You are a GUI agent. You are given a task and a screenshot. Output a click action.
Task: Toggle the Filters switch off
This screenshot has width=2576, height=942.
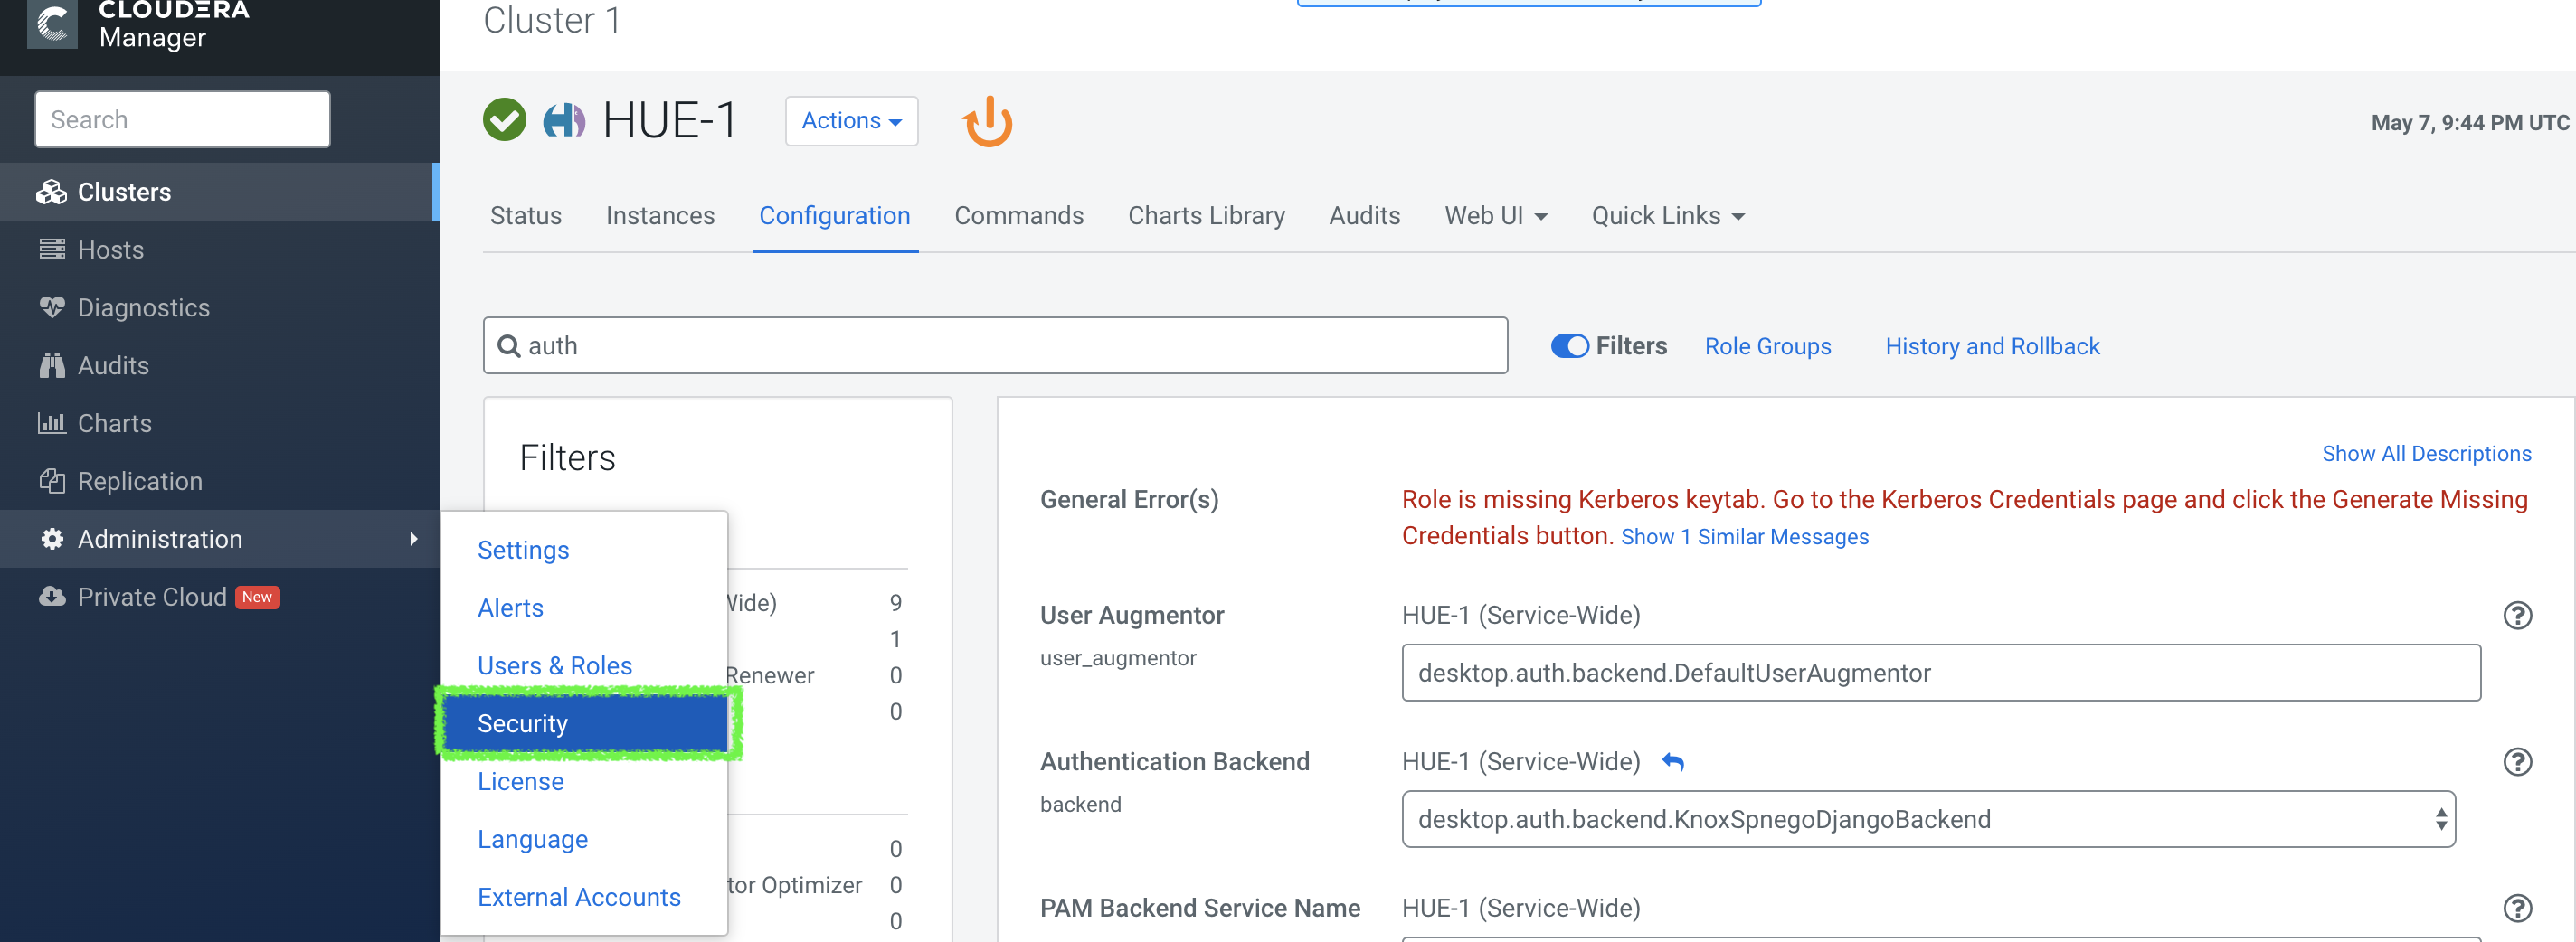pos(1569,346)
